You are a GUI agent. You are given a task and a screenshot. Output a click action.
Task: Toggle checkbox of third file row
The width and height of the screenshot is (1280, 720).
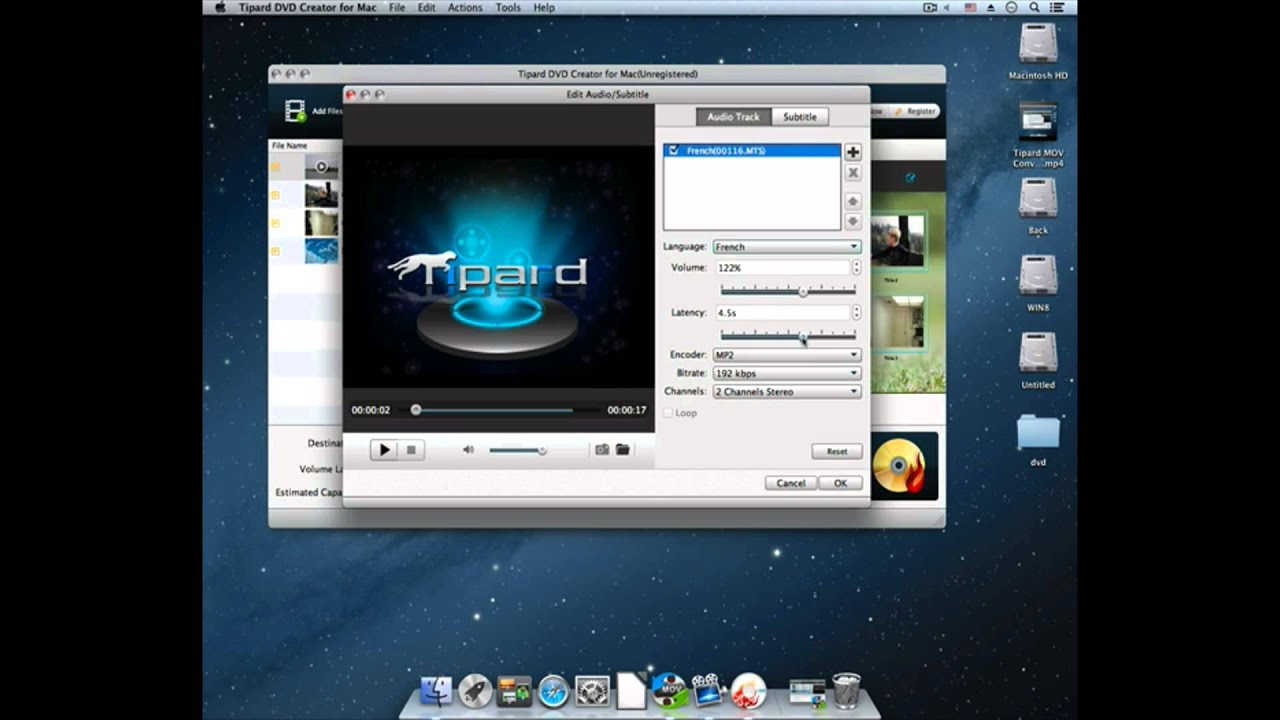click(x=275, y=222)
